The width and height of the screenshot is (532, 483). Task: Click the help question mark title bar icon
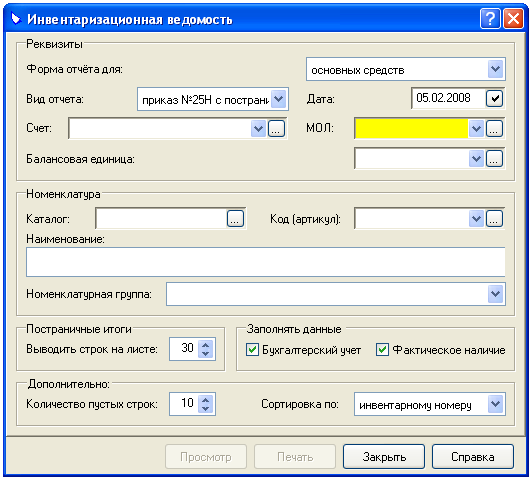[x=490, y=19]
